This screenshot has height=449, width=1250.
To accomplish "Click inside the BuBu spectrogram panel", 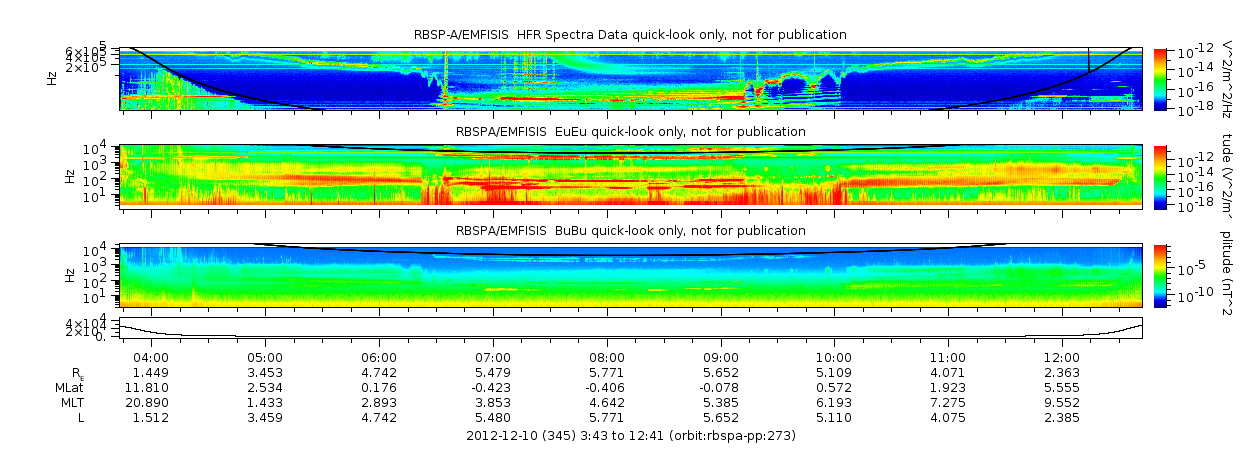I will [630, 274].
